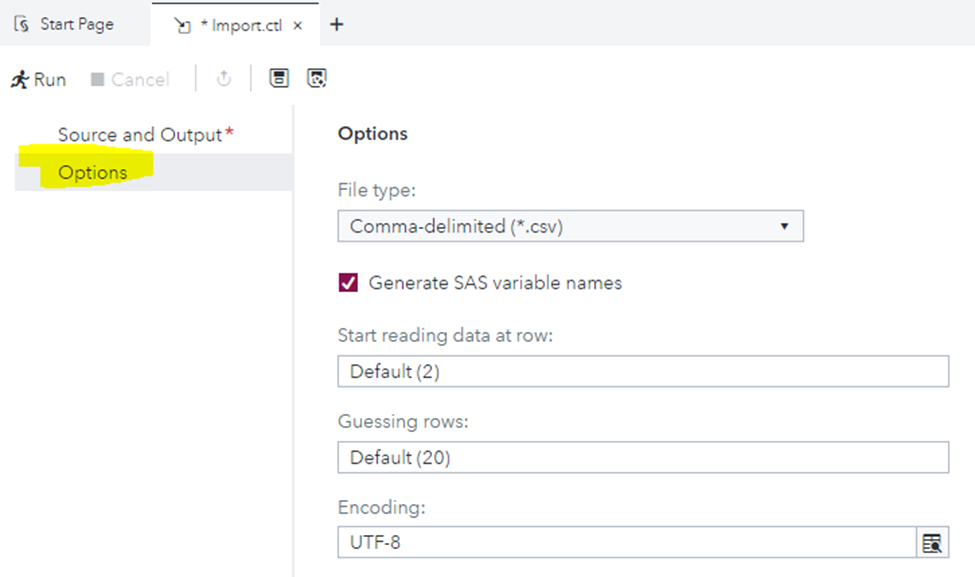Click the Guessing rows input field
975x577 pixels.
click(x=642, y=458)
